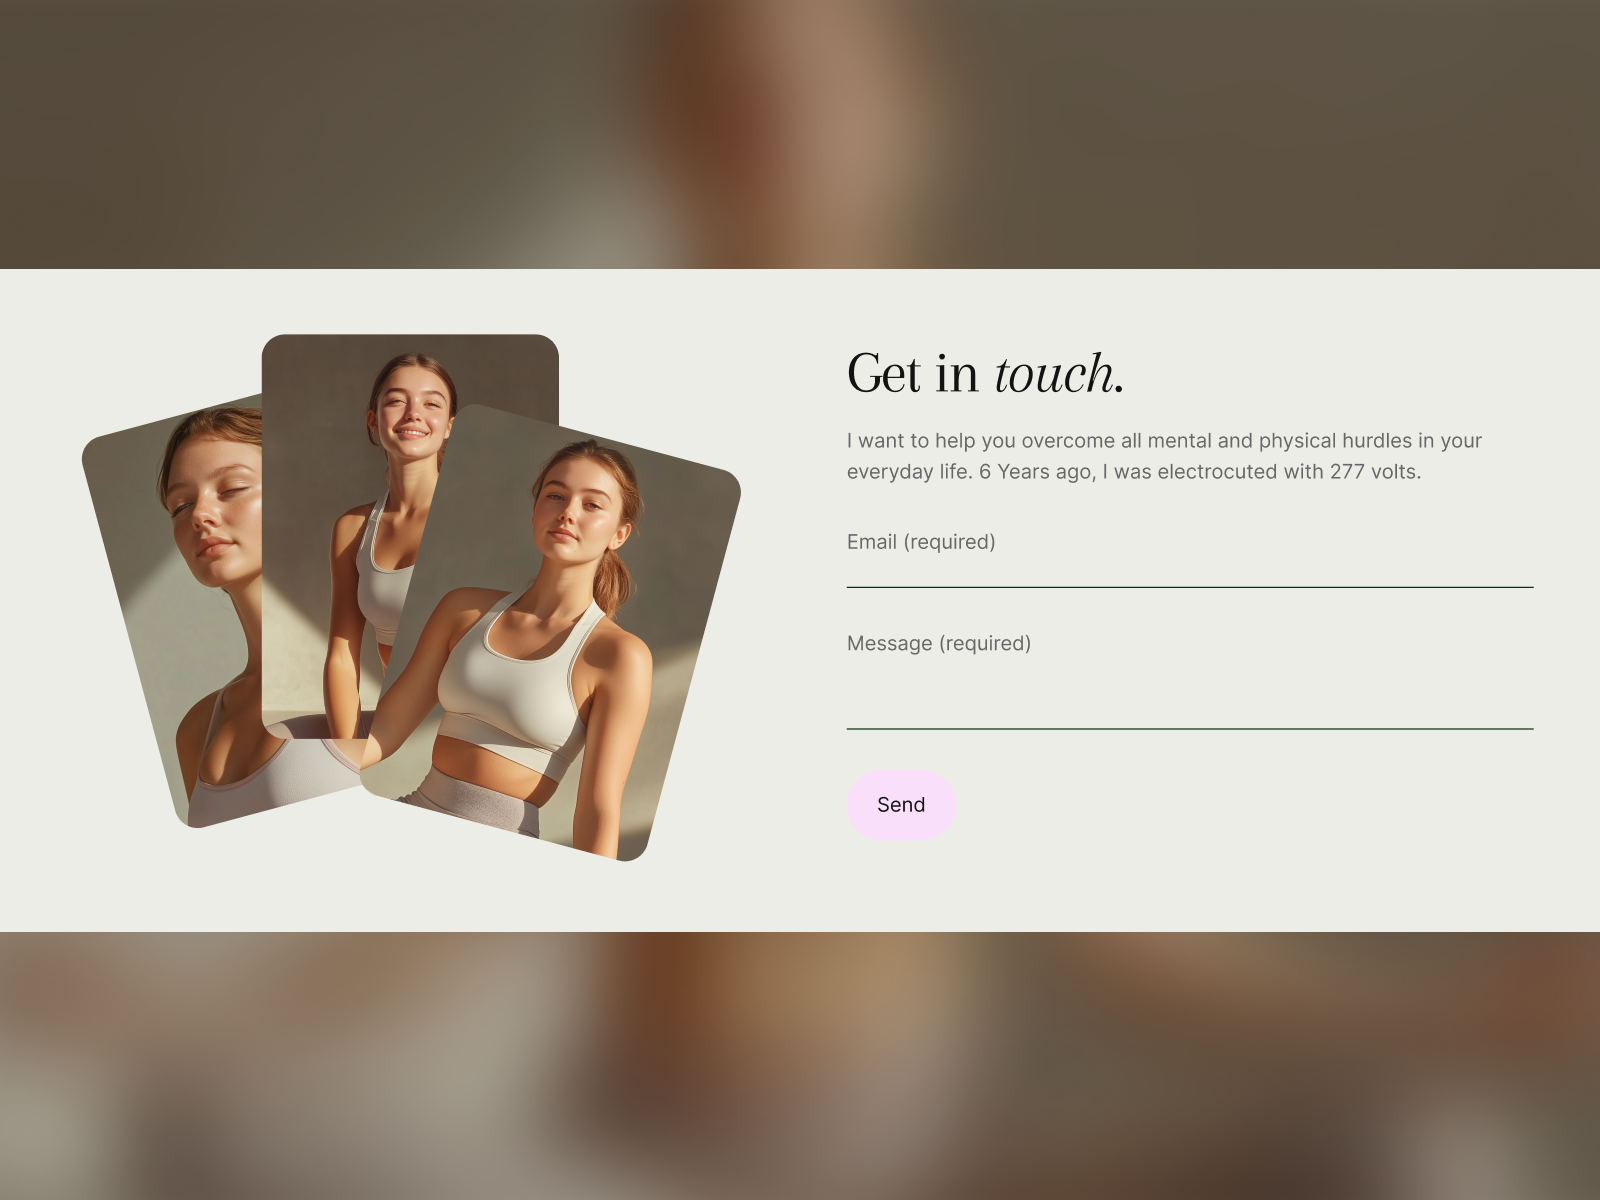Click the underline below the Email field
Viewport: 1600px width, 1200px height.
[x=1190, y=587]
